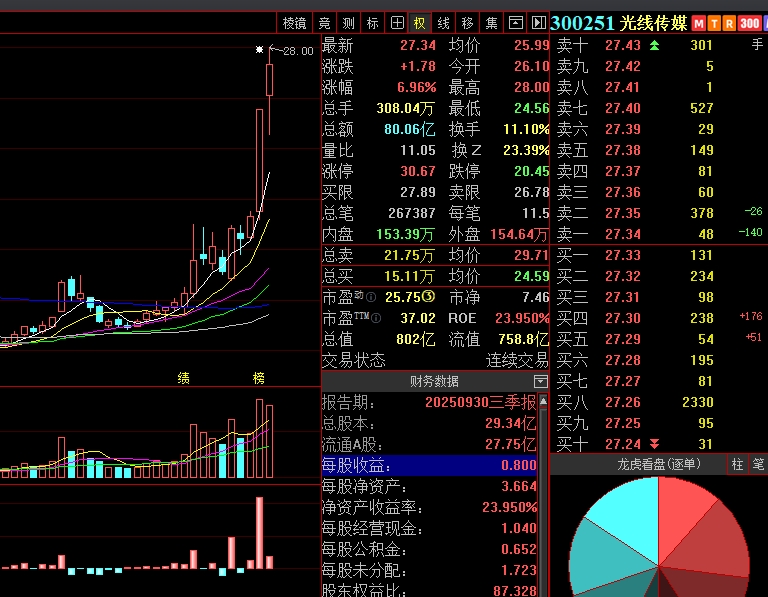Screen dimensions: 768x597
Task: Select the stock title 300251 光线传媒
Action: pos(619,23)
